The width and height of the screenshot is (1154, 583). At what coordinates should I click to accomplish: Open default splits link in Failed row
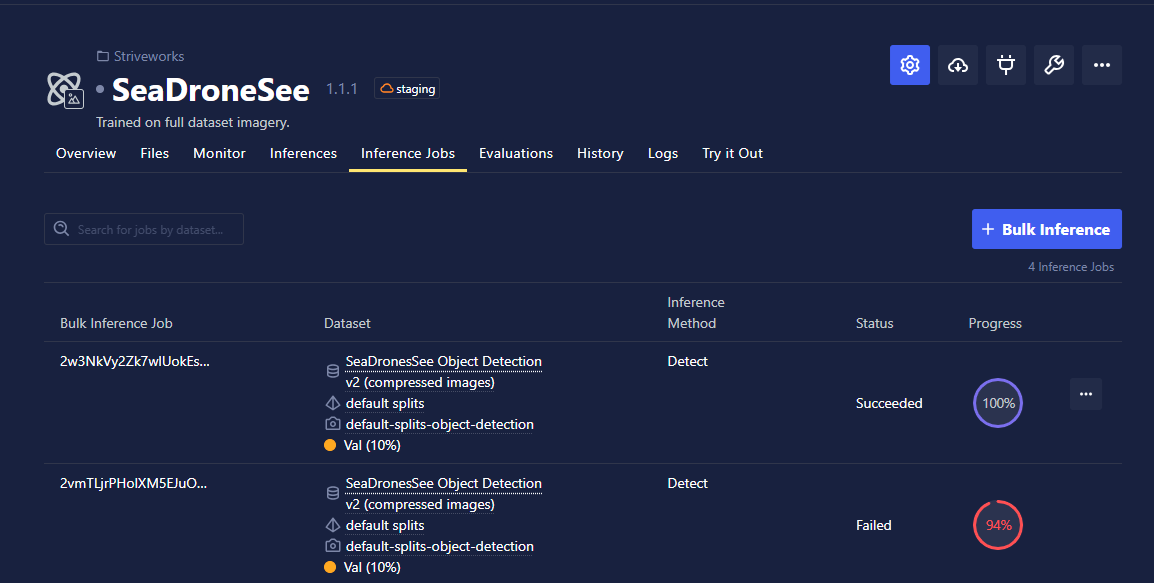(x=385, y=526)
